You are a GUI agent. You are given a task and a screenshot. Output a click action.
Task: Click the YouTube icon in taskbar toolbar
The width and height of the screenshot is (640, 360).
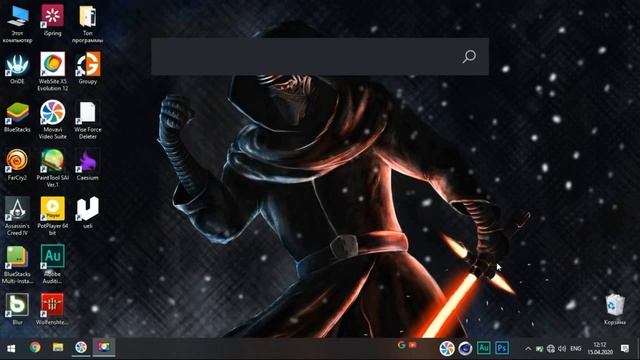click(413, 345)
